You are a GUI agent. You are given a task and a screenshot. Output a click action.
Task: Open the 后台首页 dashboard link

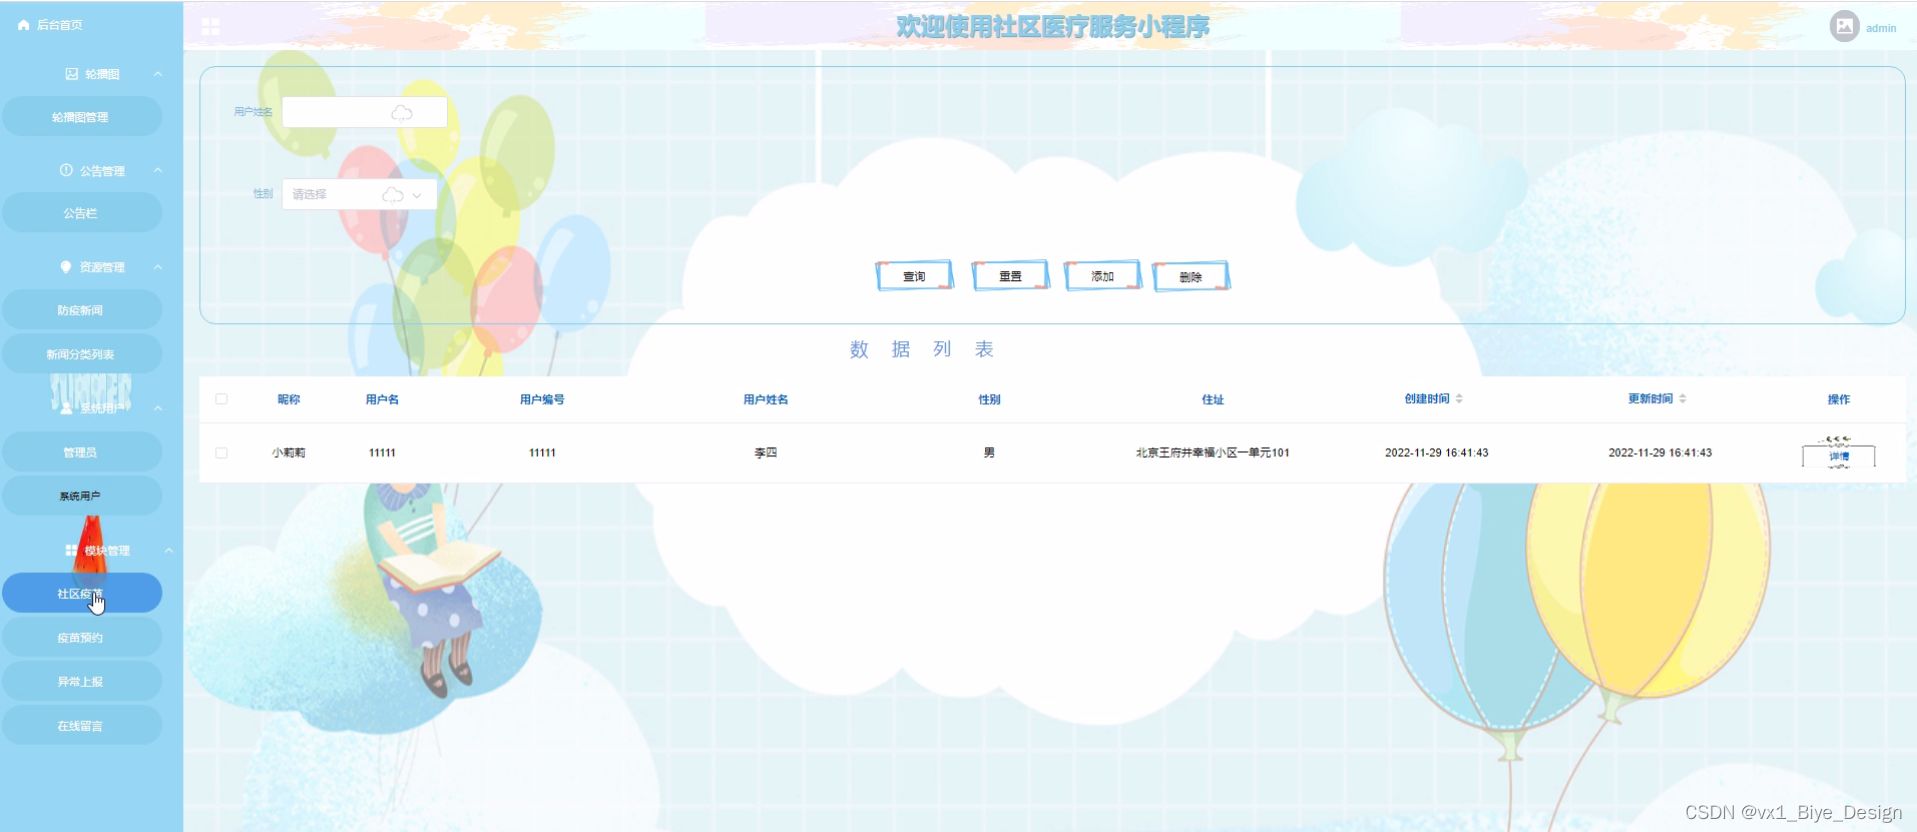pos(60,25)
